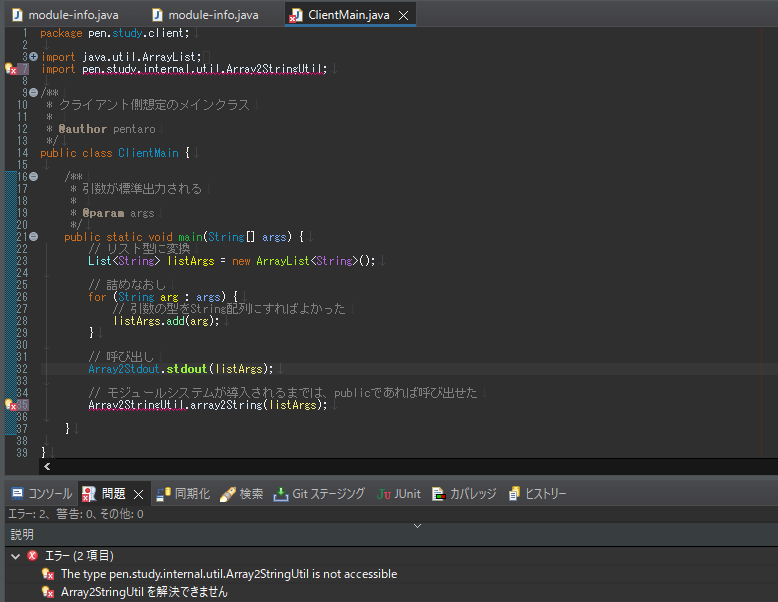
Task: Open the ヒストリー view tab
Action: 537,494
